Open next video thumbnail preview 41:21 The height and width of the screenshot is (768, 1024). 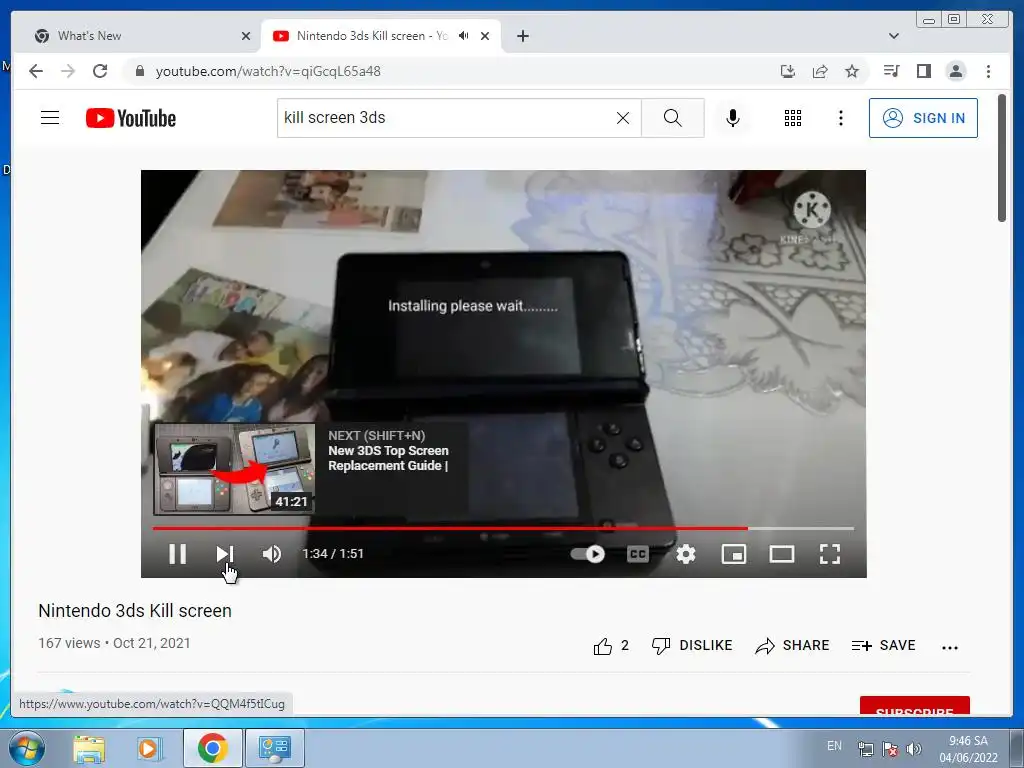[234, 469]
